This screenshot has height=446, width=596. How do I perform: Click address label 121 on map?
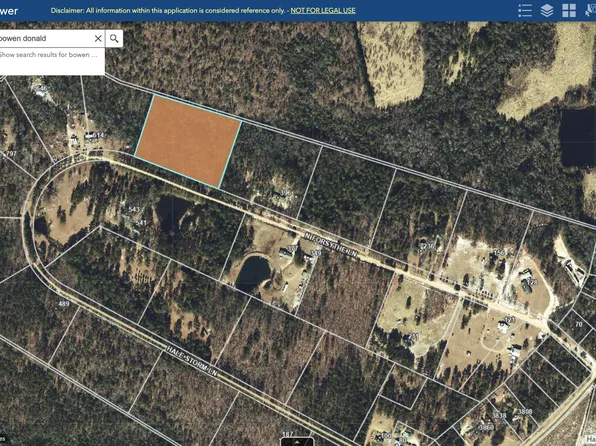510,320
